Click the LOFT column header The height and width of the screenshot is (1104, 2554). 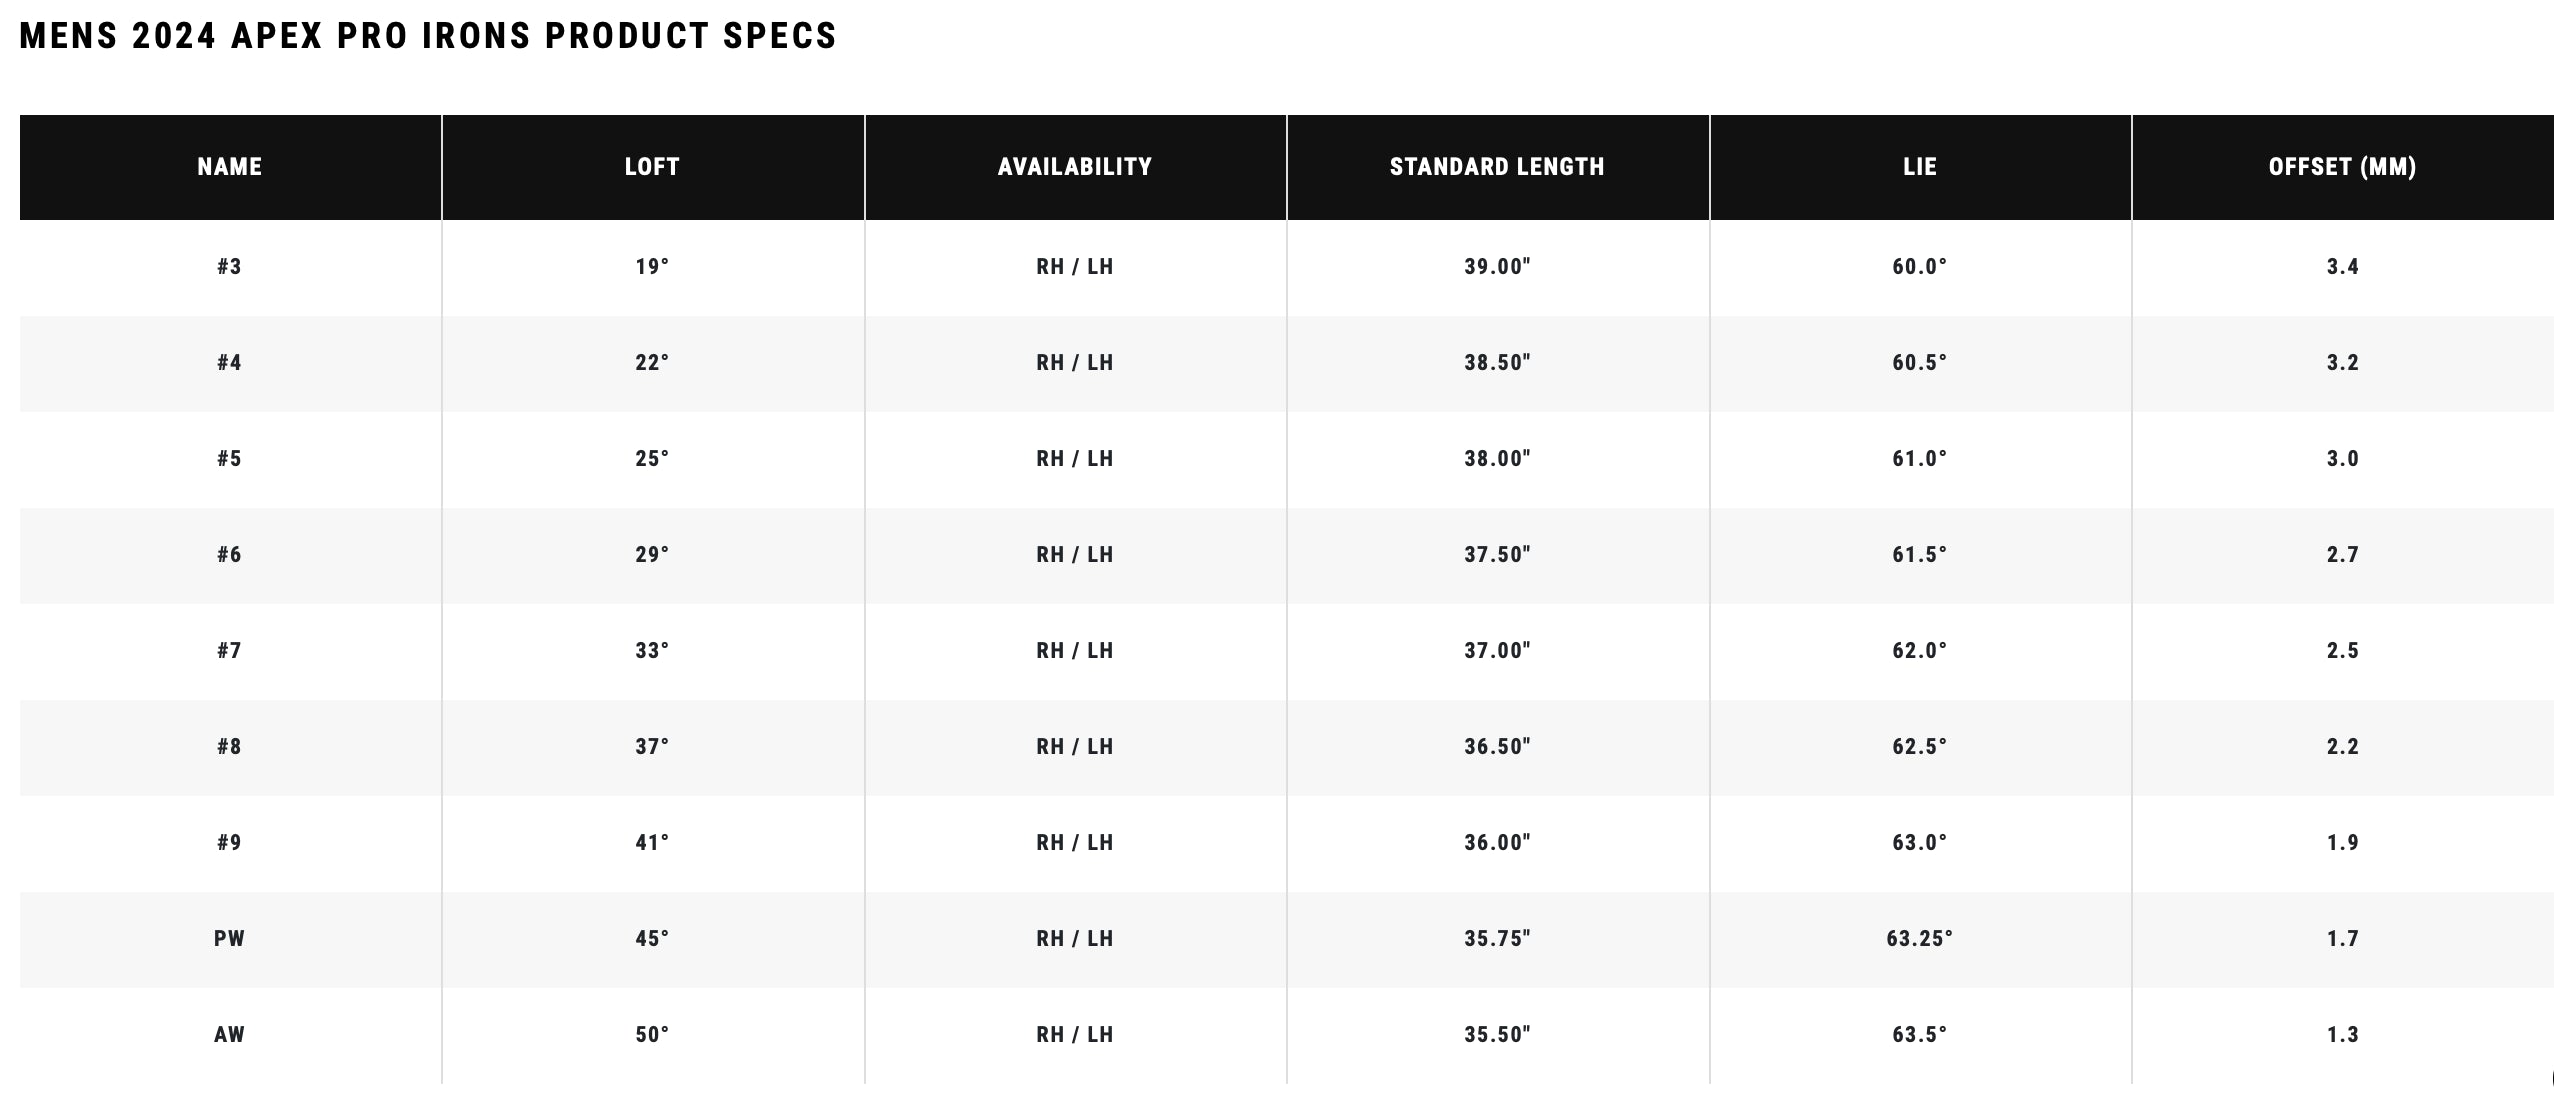652,167
